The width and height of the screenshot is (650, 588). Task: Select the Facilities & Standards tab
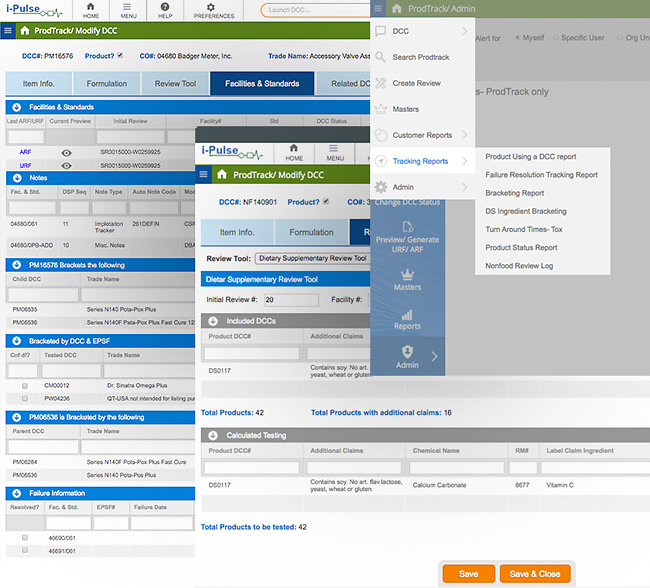point(262,83)
